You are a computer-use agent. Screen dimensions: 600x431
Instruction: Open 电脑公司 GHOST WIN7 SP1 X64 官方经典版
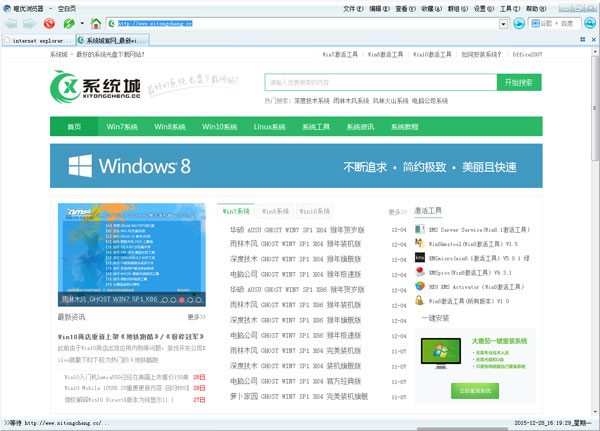295,381
